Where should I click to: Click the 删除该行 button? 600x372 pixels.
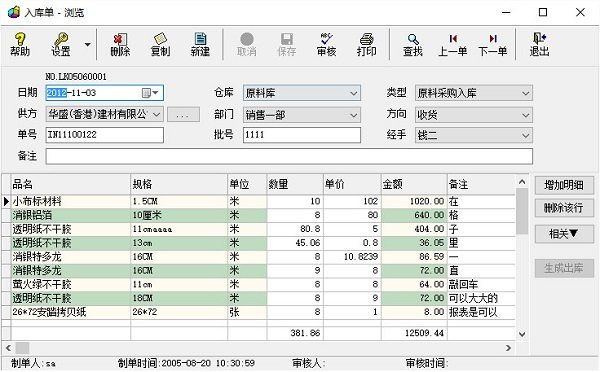(564, 208)
